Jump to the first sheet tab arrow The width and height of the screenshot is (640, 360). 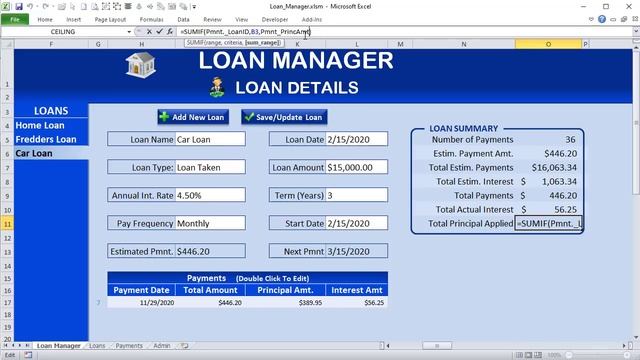pos(5,345)
